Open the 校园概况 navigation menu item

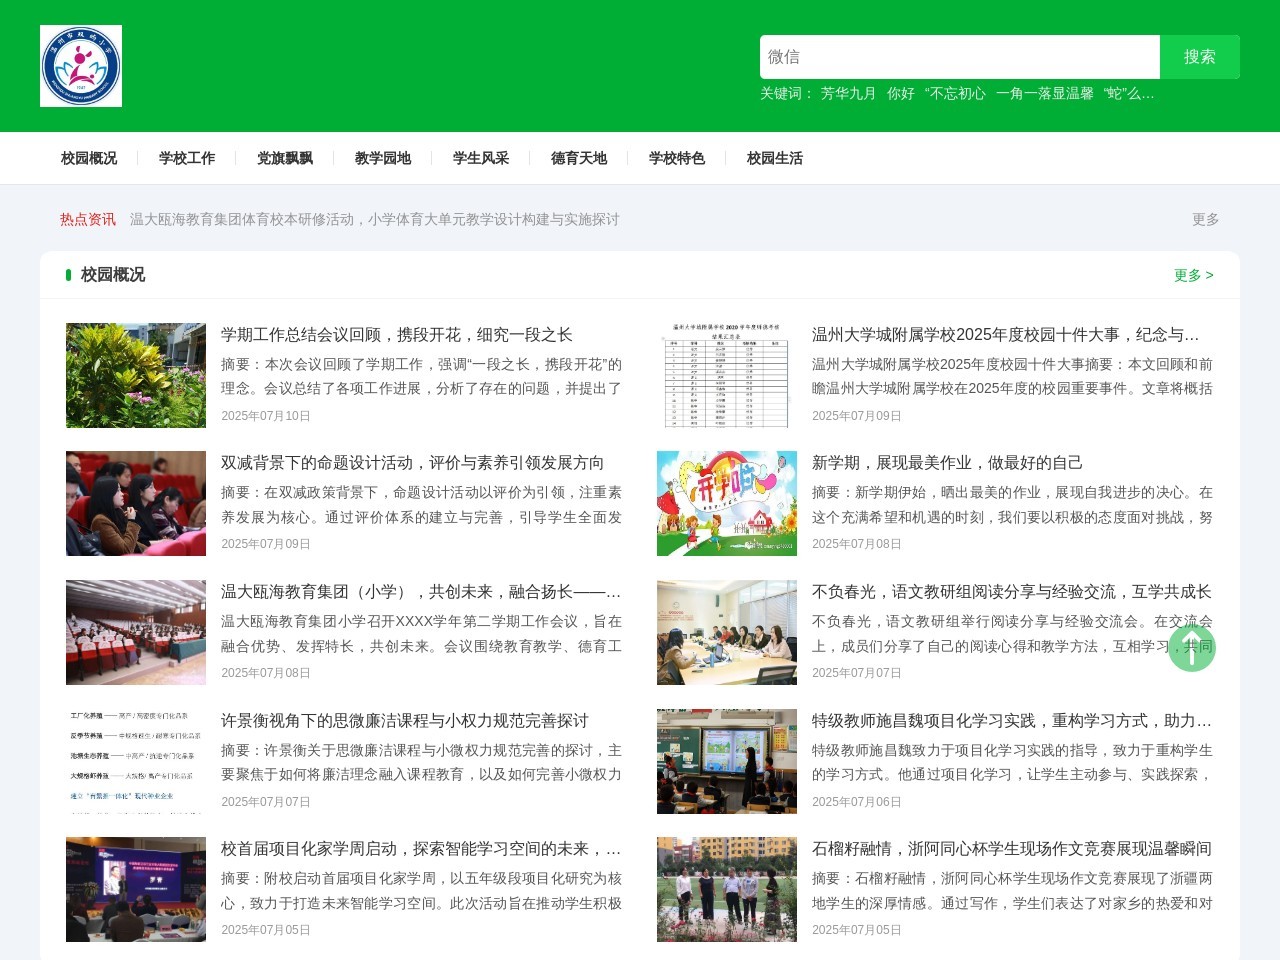(x=88, y=158)
